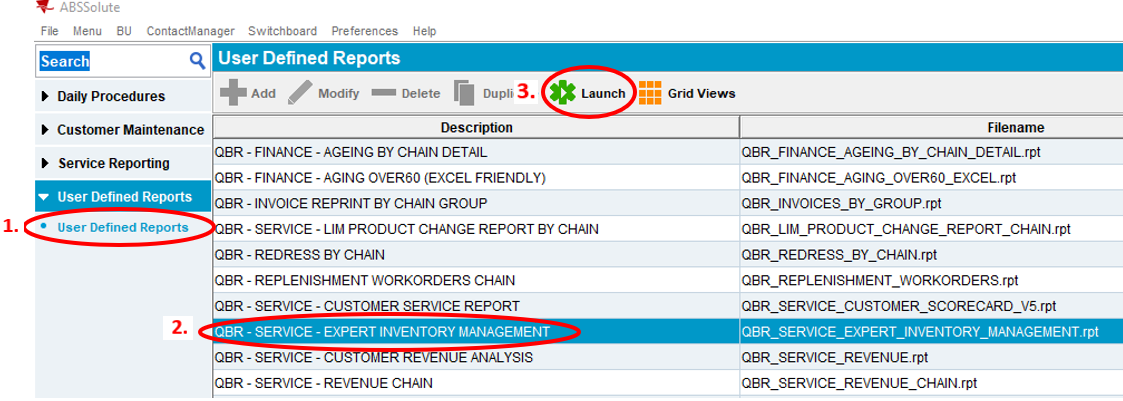This screenshot has height=401, width=1123.
Task: Open the BU menu
Action: 124,31
